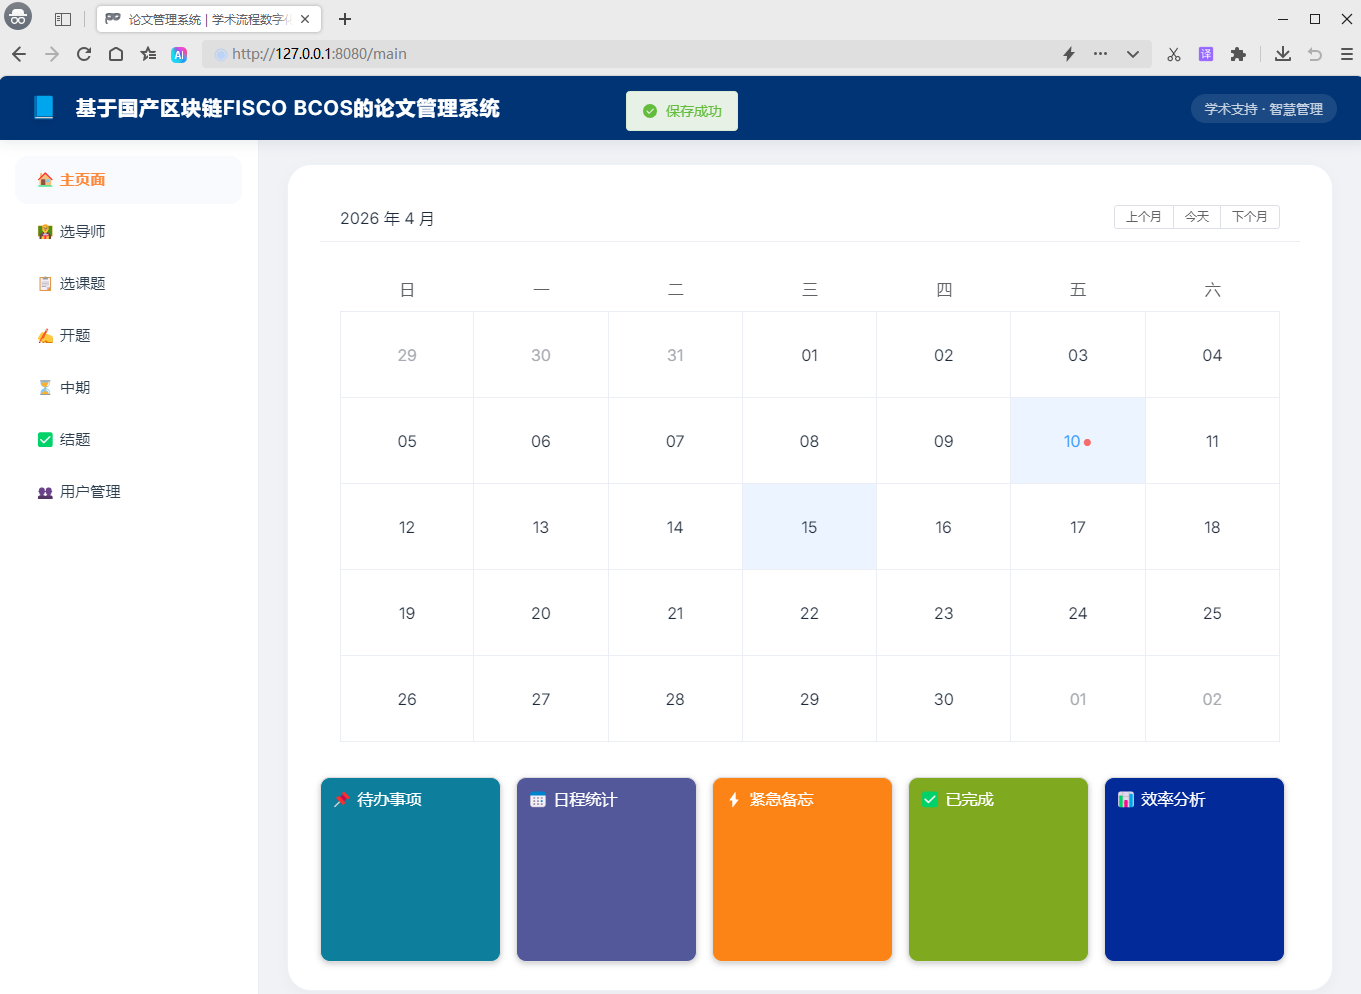Click the undo closed tab icon
This screenshot has height=994, width=1361.
point(1315,54)
